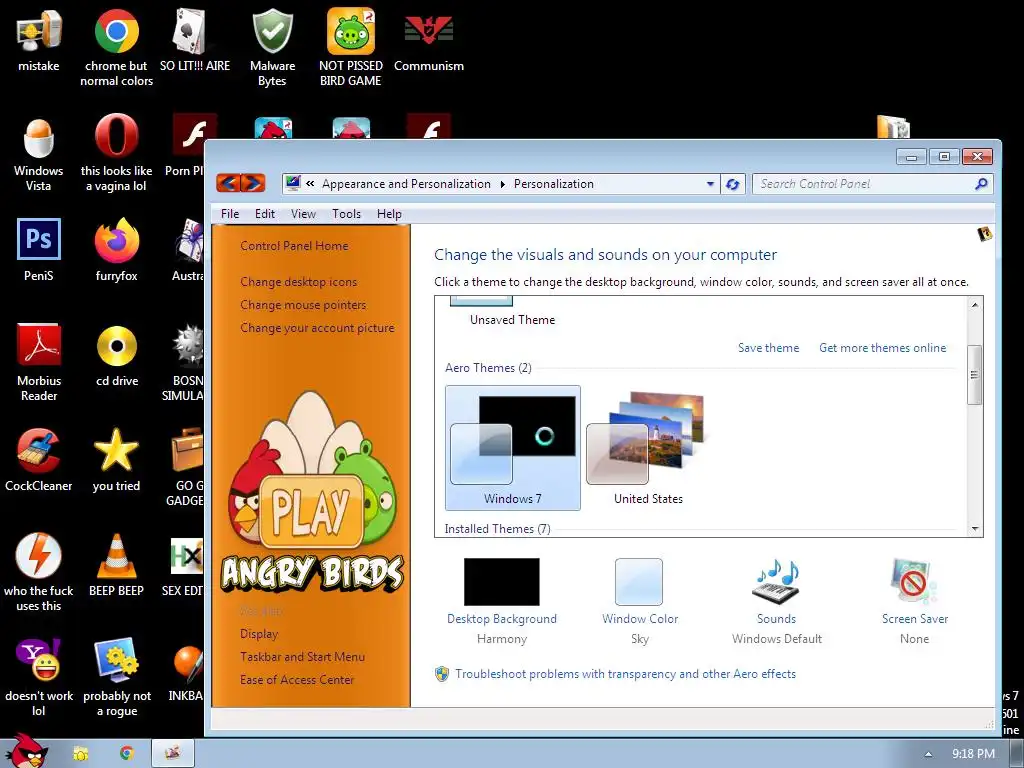This screenshot has height=768, width=1024.
Task: Open the taskbar Chrome icon
Action: 127,754
